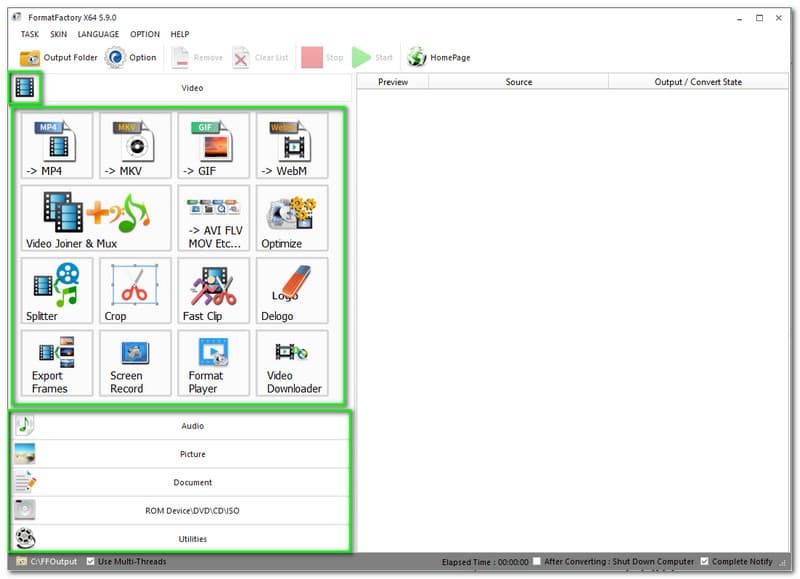This screenshot has width=800, height=579.
Task: Open the LANGUAGE menu
Action: point(98,34)
